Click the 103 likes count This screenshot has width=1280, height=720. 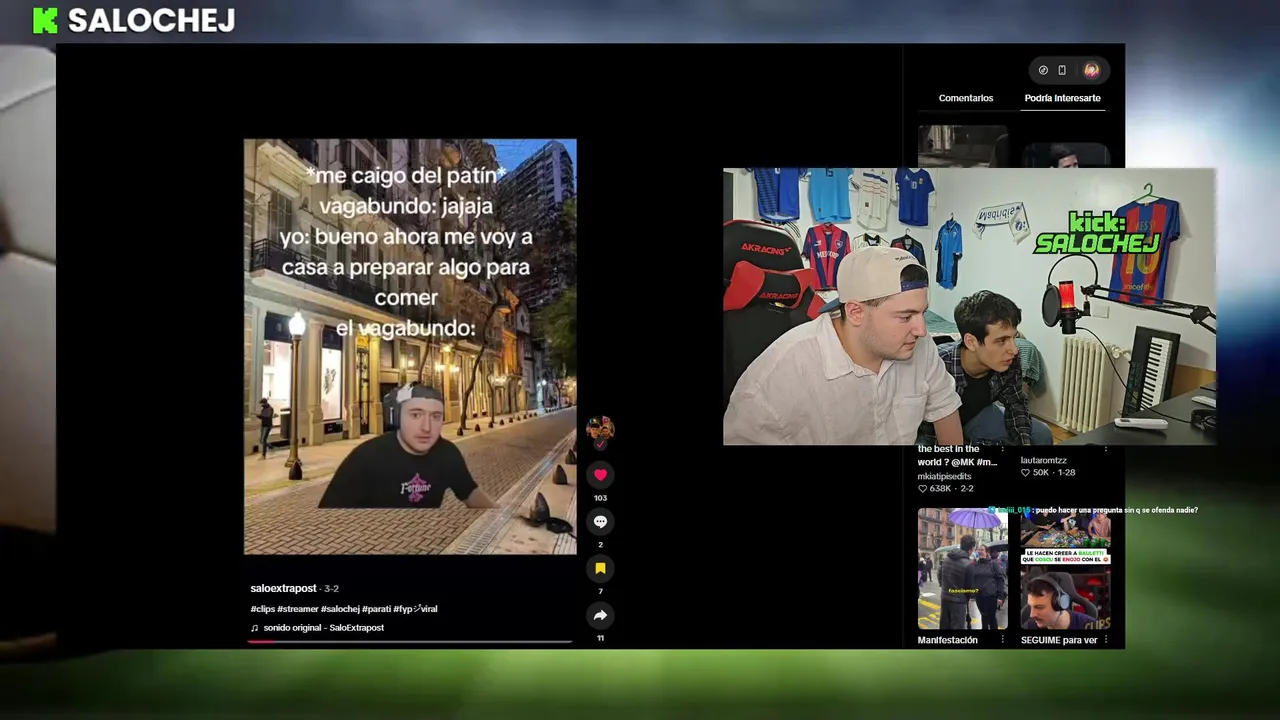(600, 498)
